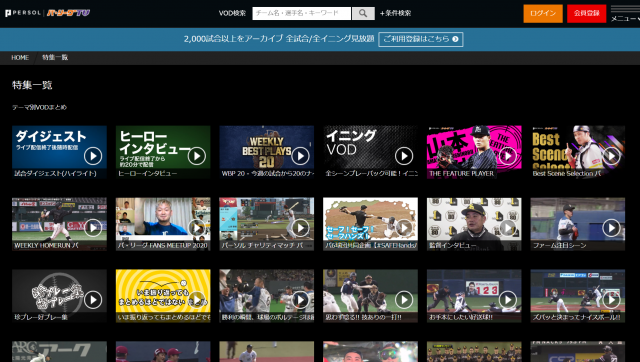Play the WEEKLY HOMERUN play icon
The width and height of the screenshot is (640, 362).
(x=93, y=228)
